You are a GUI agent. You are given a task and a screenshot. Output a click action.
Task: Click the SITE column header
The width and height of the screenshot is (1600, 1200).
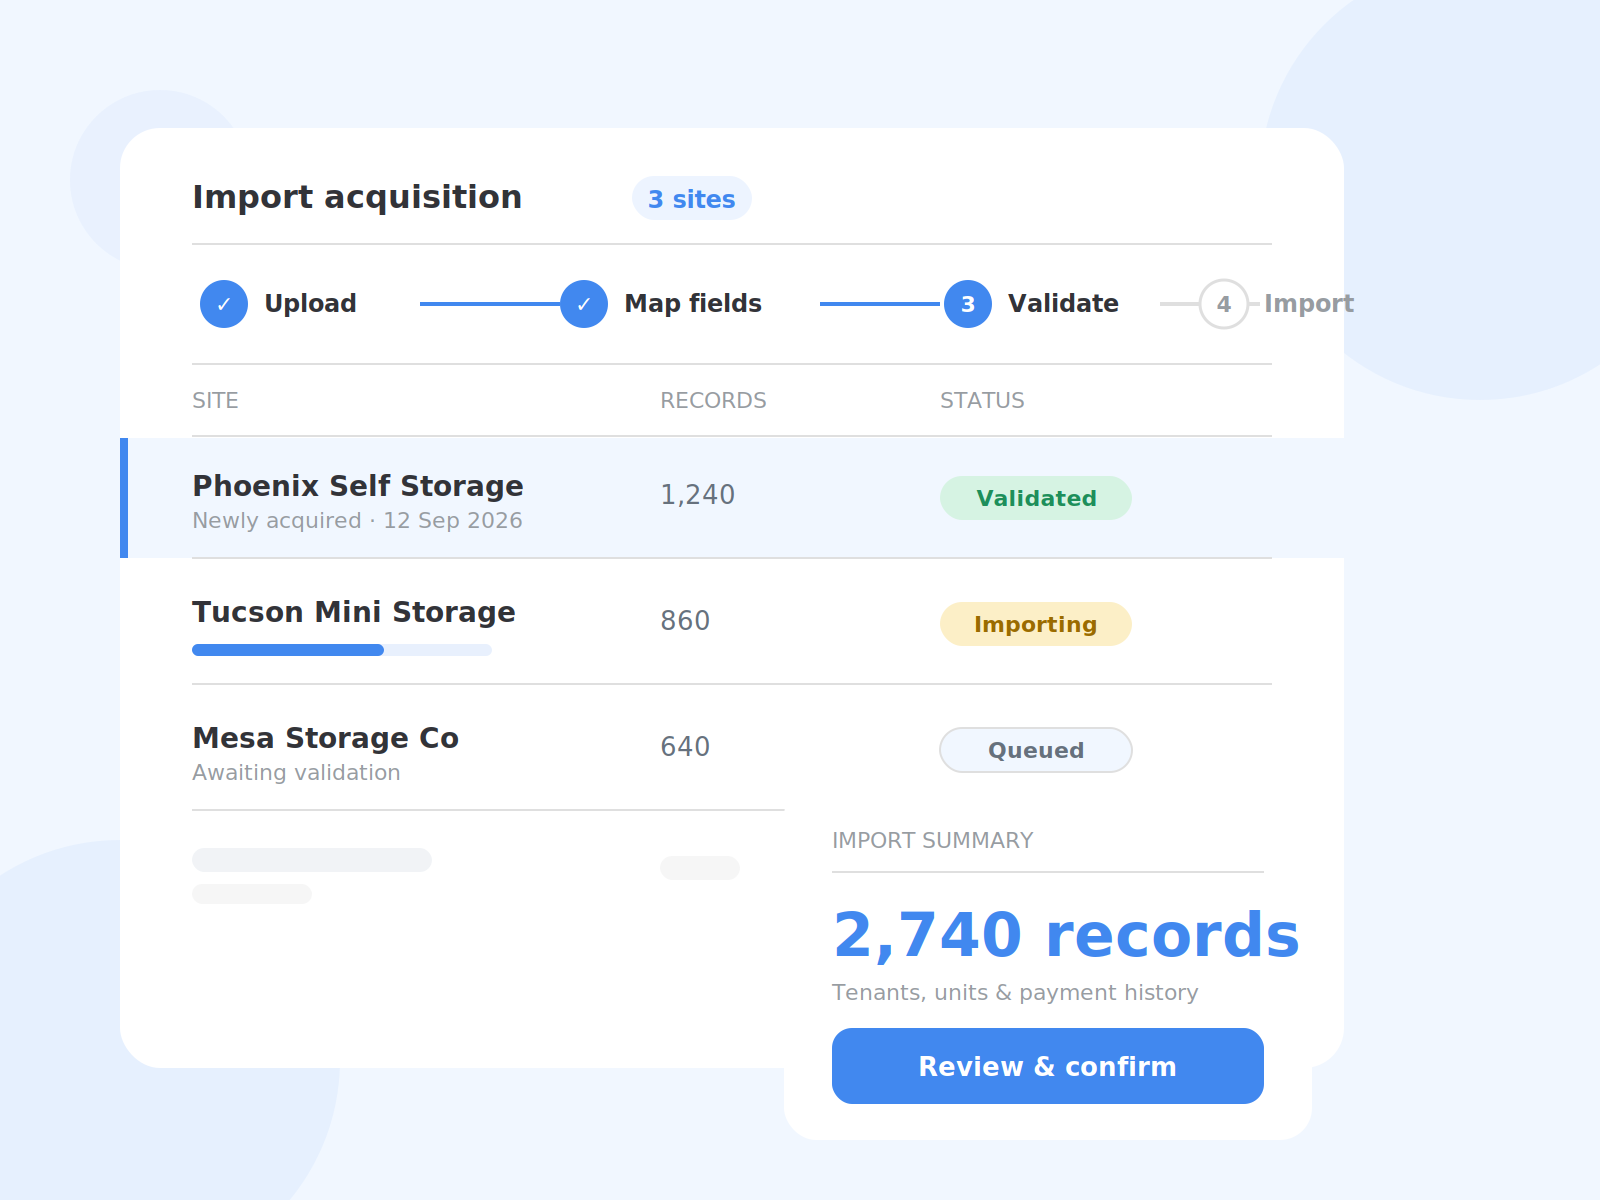point(215,401)
